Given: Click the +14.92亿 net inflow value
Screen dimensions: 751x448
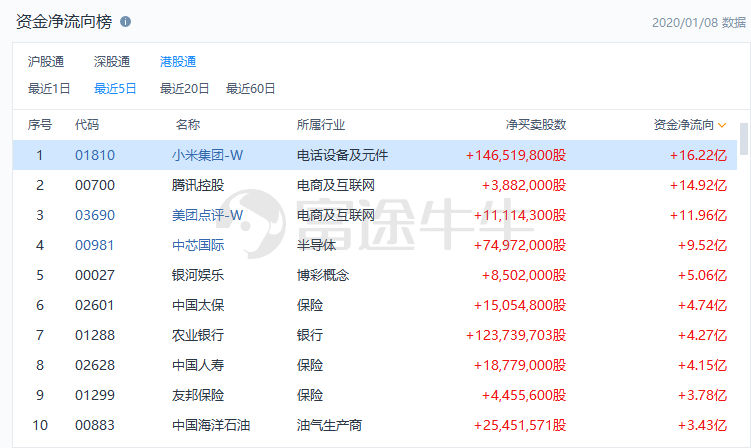Looking at the screenshot, I should (x=698, y=185).
